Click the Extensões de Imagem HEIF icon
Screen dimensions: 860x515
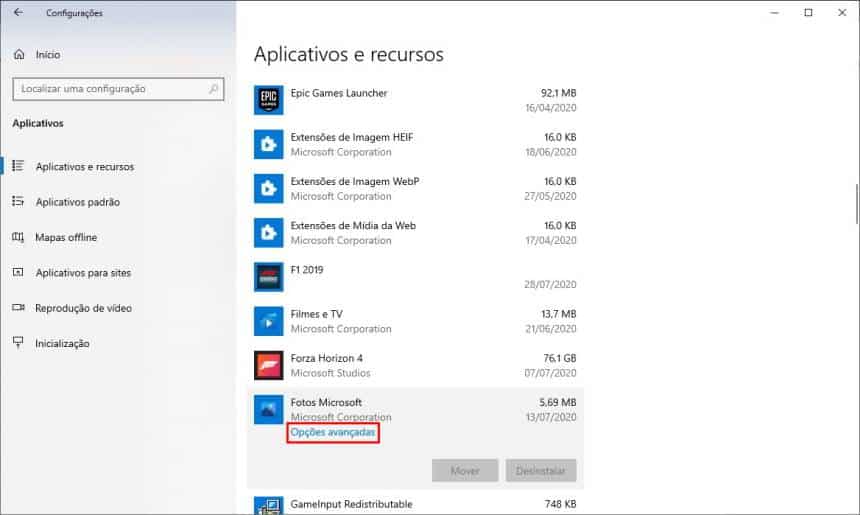[x=268, y=144]
